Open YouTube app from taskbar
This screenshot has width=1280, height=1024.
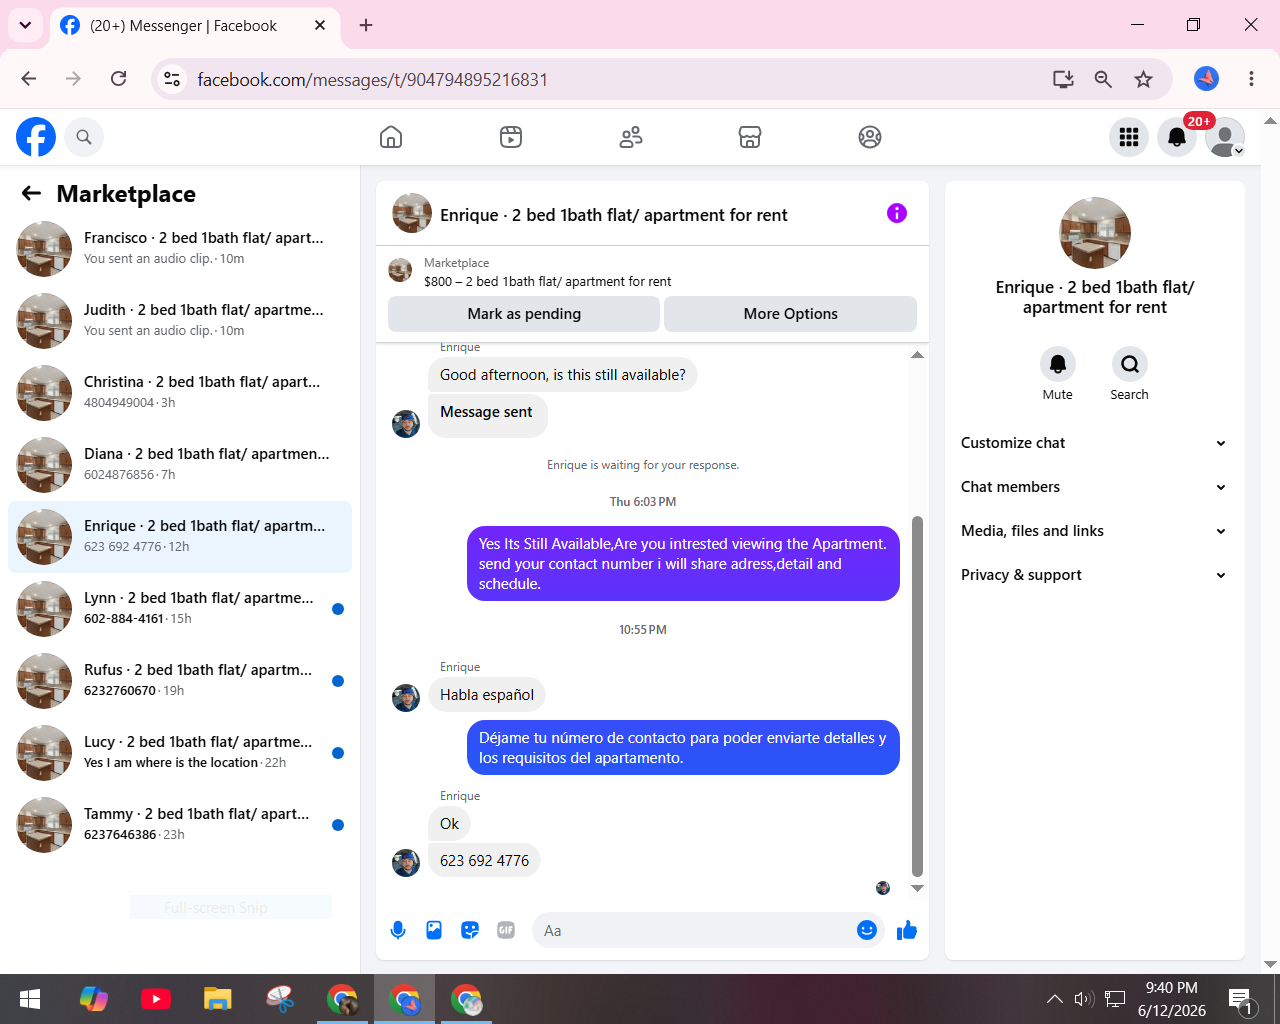[x=156, y=999]
